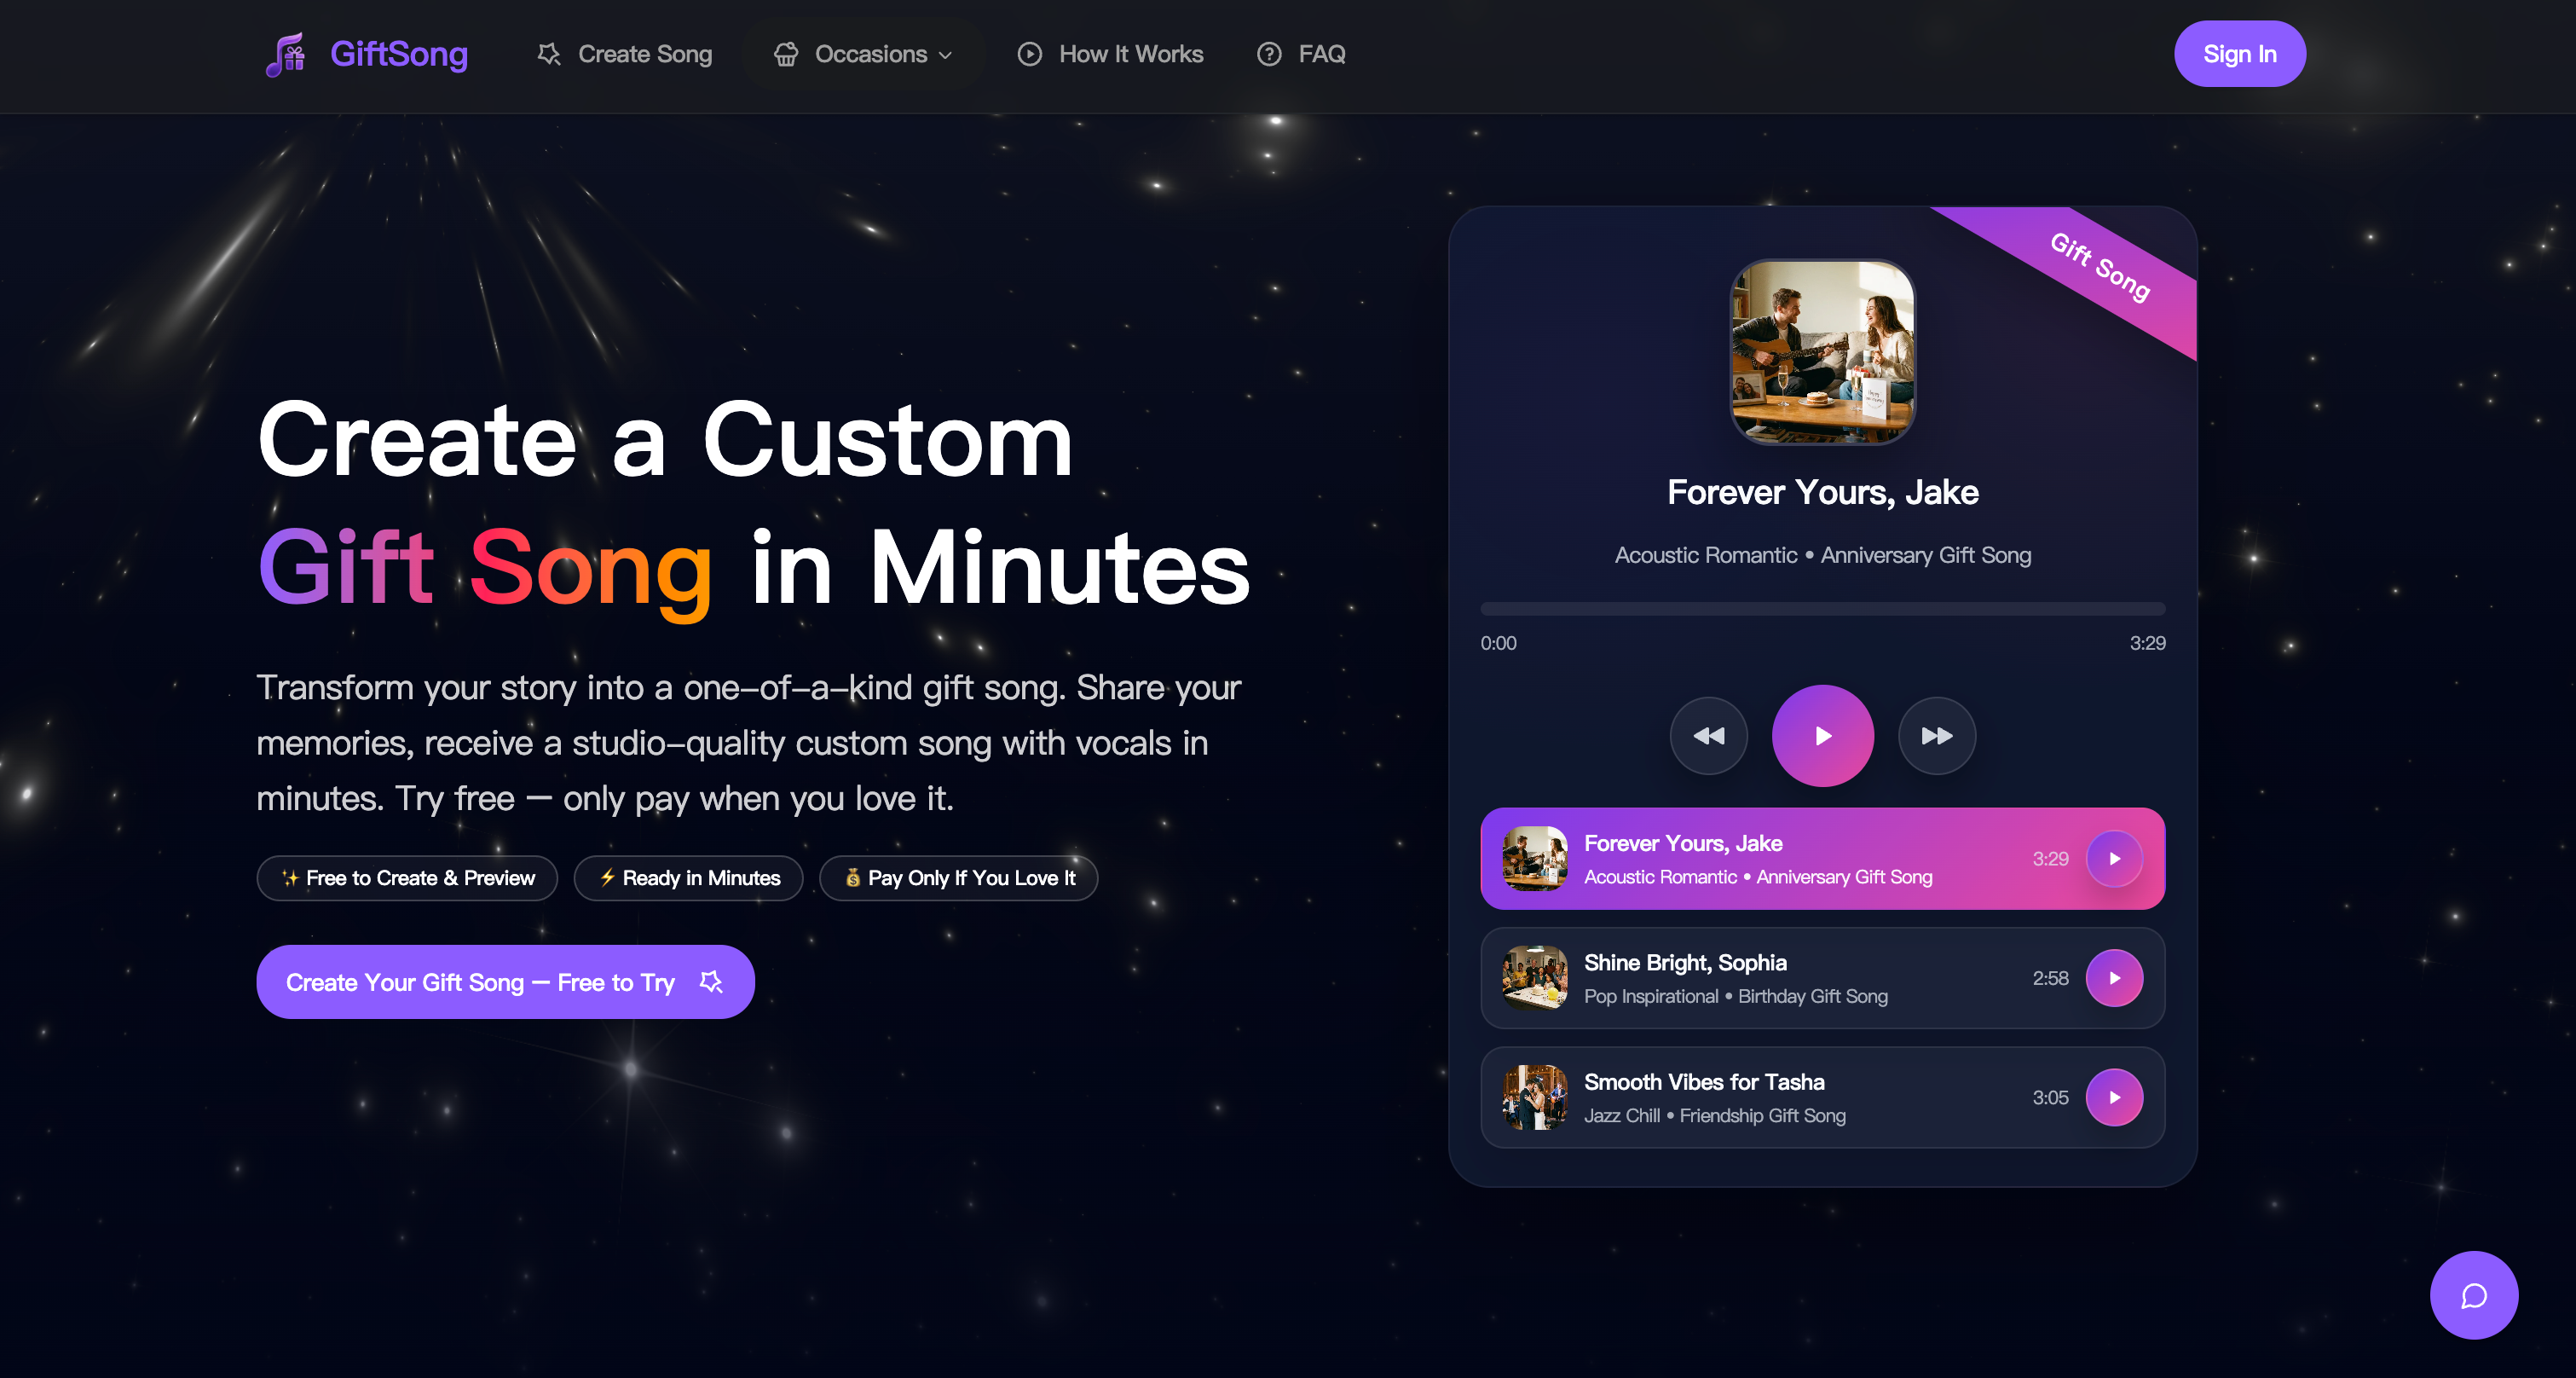Image resolution: width=2576 pixels, height=1378 pixels.
Task: Seek along the song progress bar
Action: [1822, 608]
